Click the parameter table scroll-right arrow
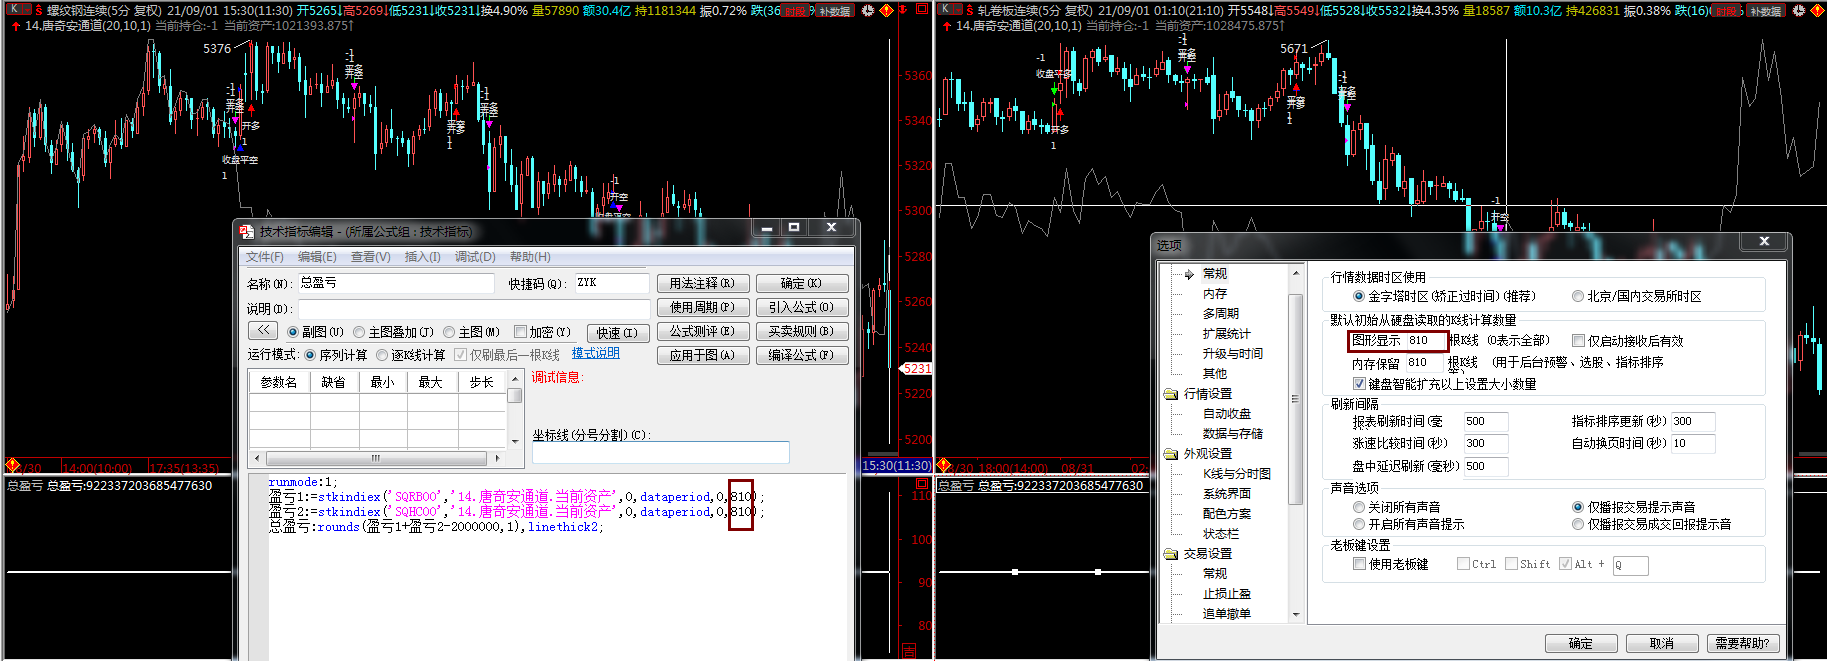 point(497,458)
